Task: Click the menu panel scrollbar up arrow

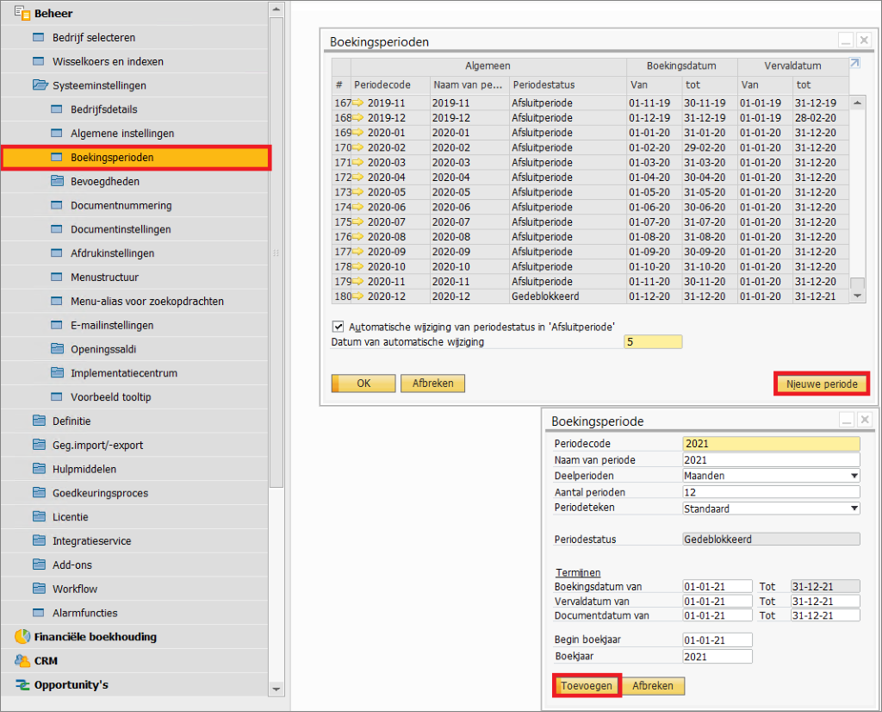Action: (x=276, y=10)
